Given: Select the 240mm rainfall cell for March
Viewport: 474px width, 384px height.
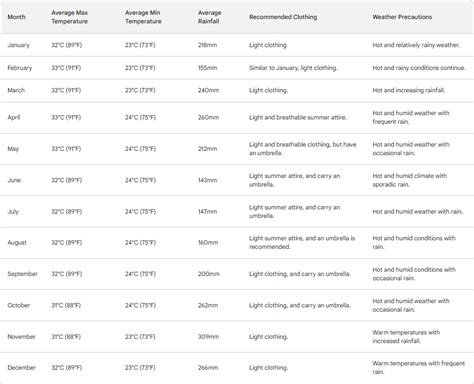Looking at the screenshot, I should tap(208, 90).
